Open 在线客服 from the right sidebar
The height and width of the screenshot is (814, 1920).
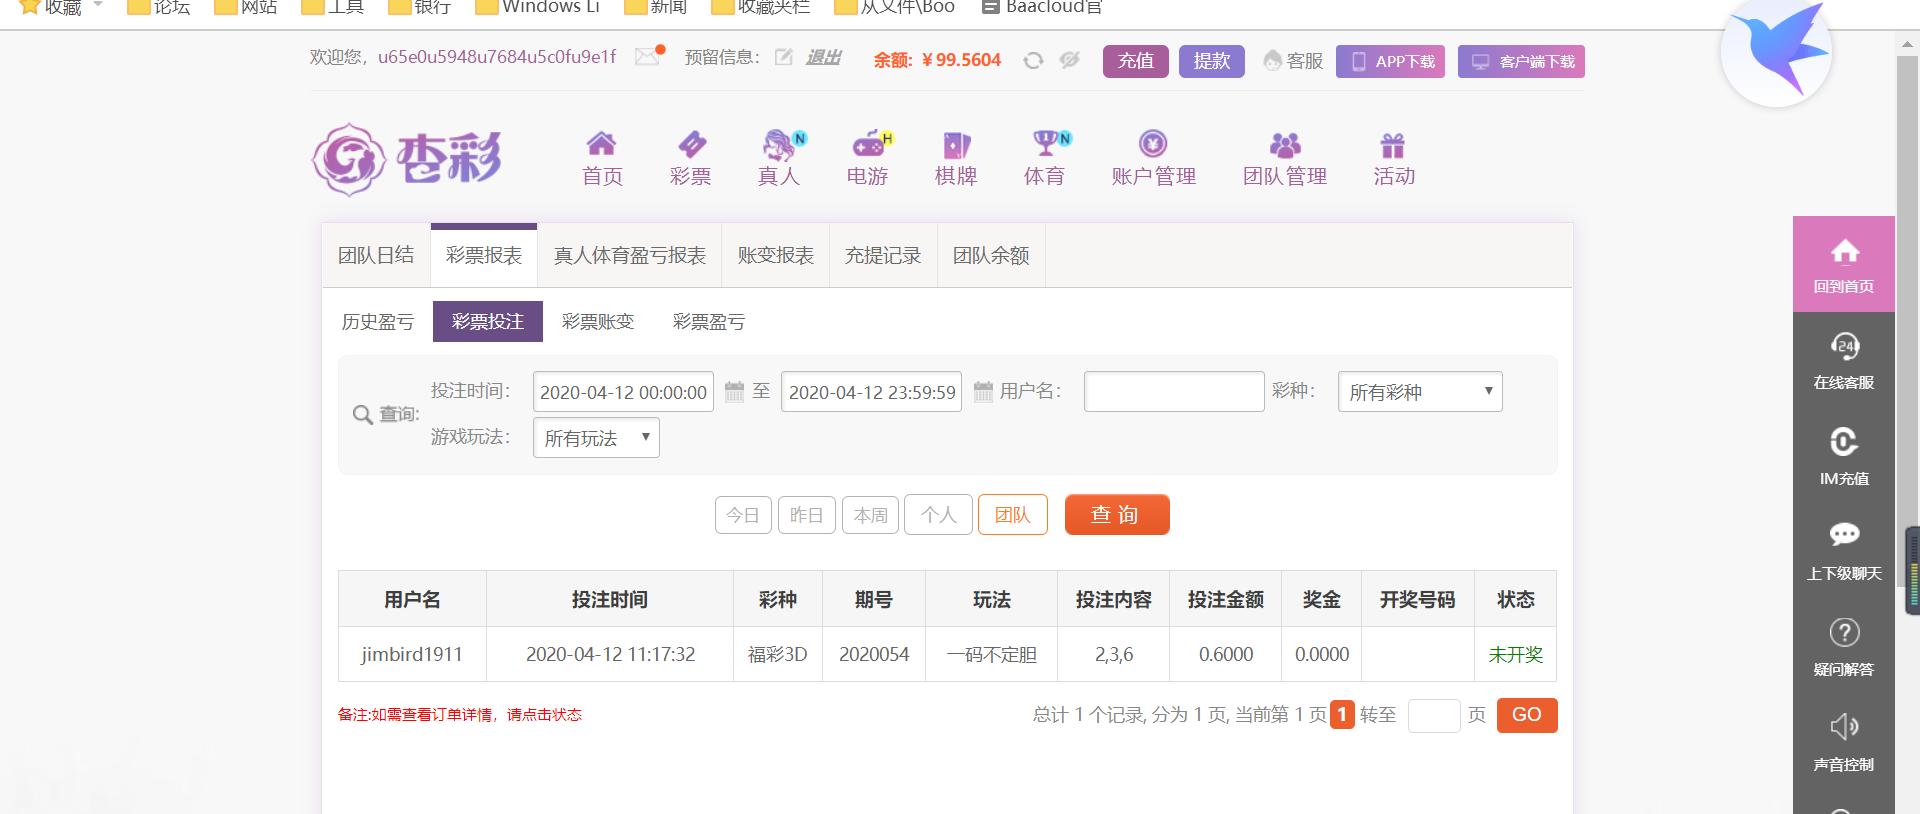click(x=1843, y=360)
